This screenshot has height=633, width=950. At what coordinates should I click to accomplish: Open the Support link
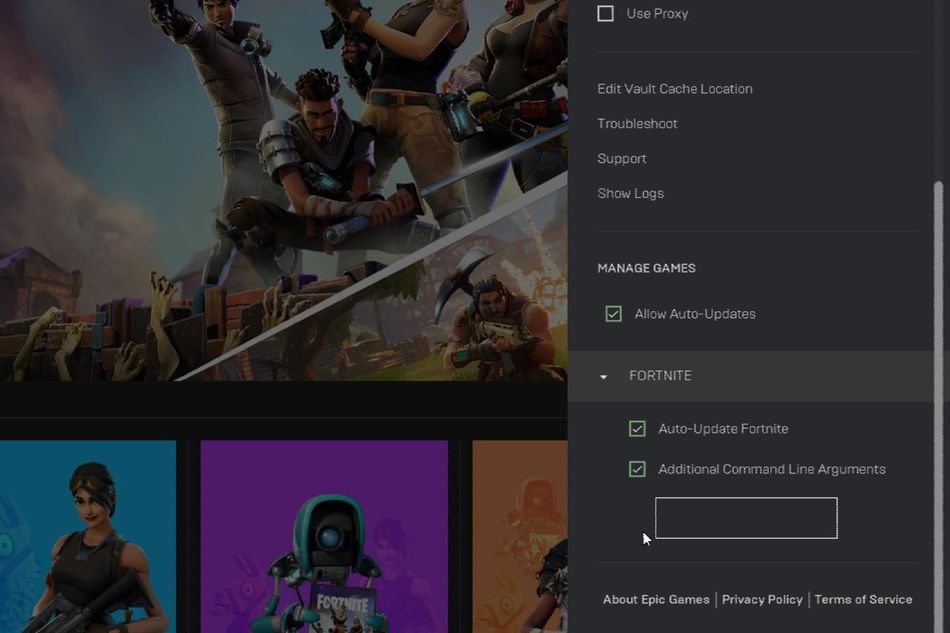(x=622, y=159)
